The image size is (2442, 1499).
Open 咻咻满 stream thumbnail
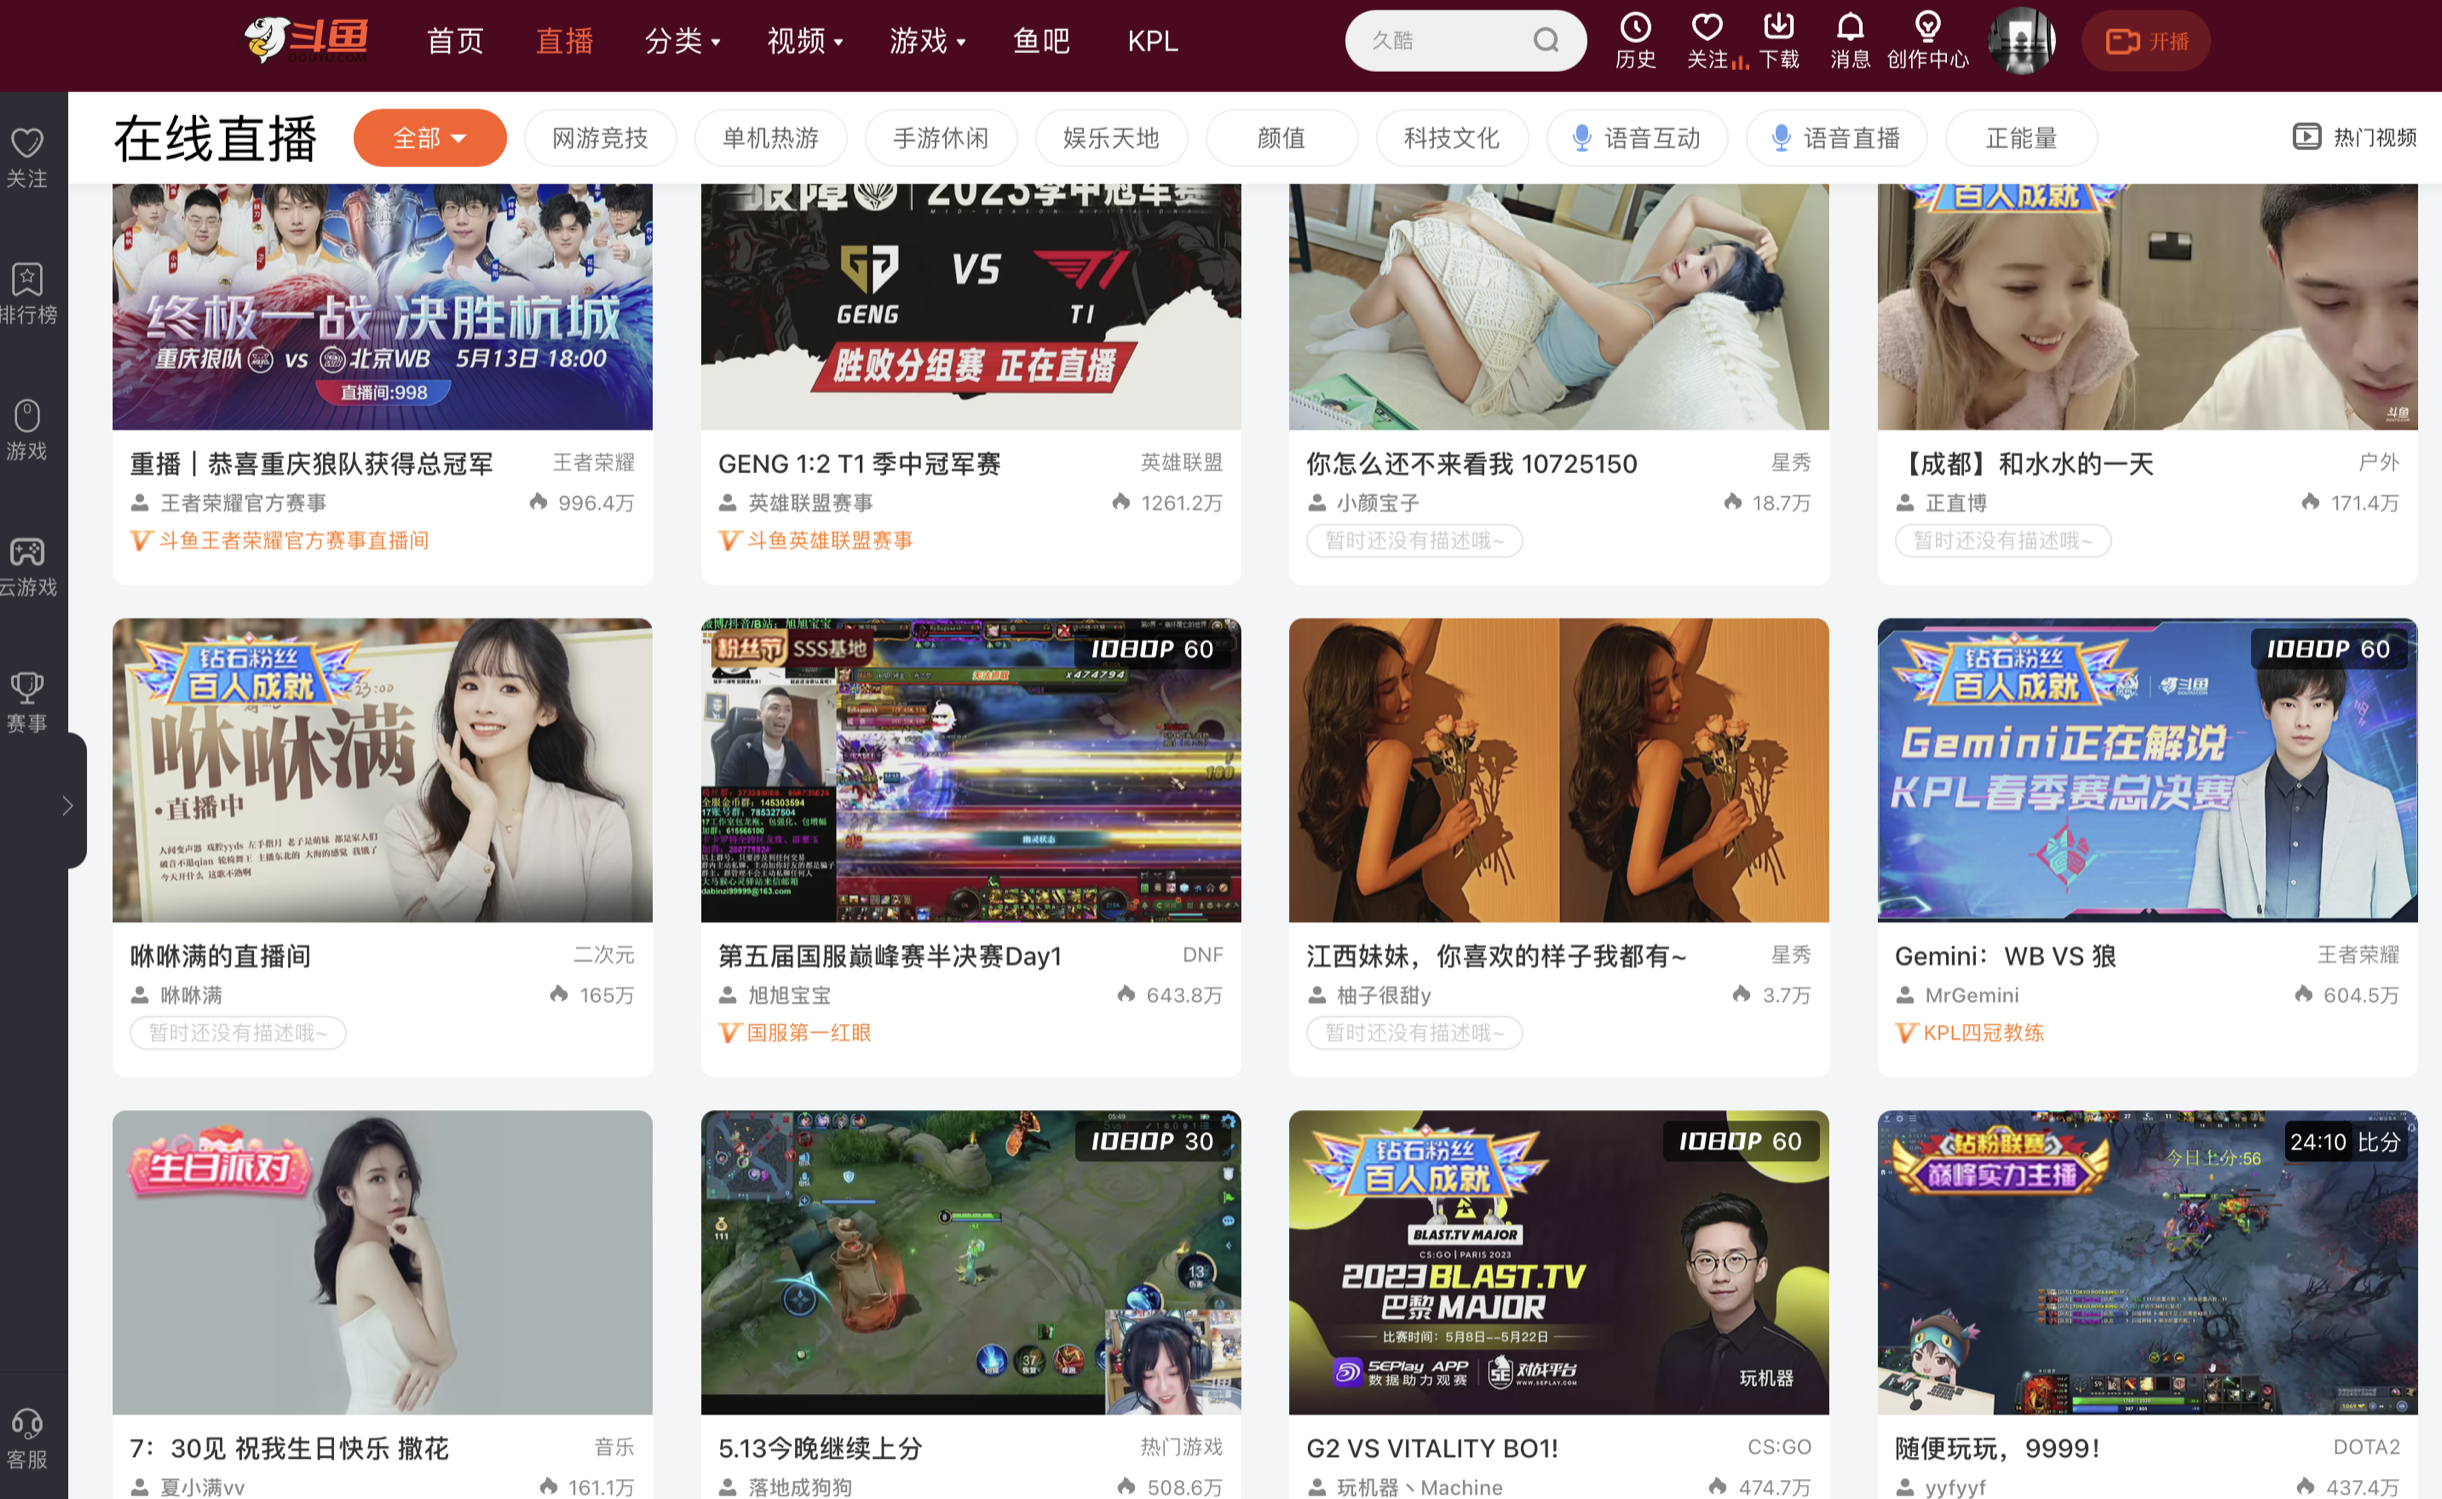(382, 770)
